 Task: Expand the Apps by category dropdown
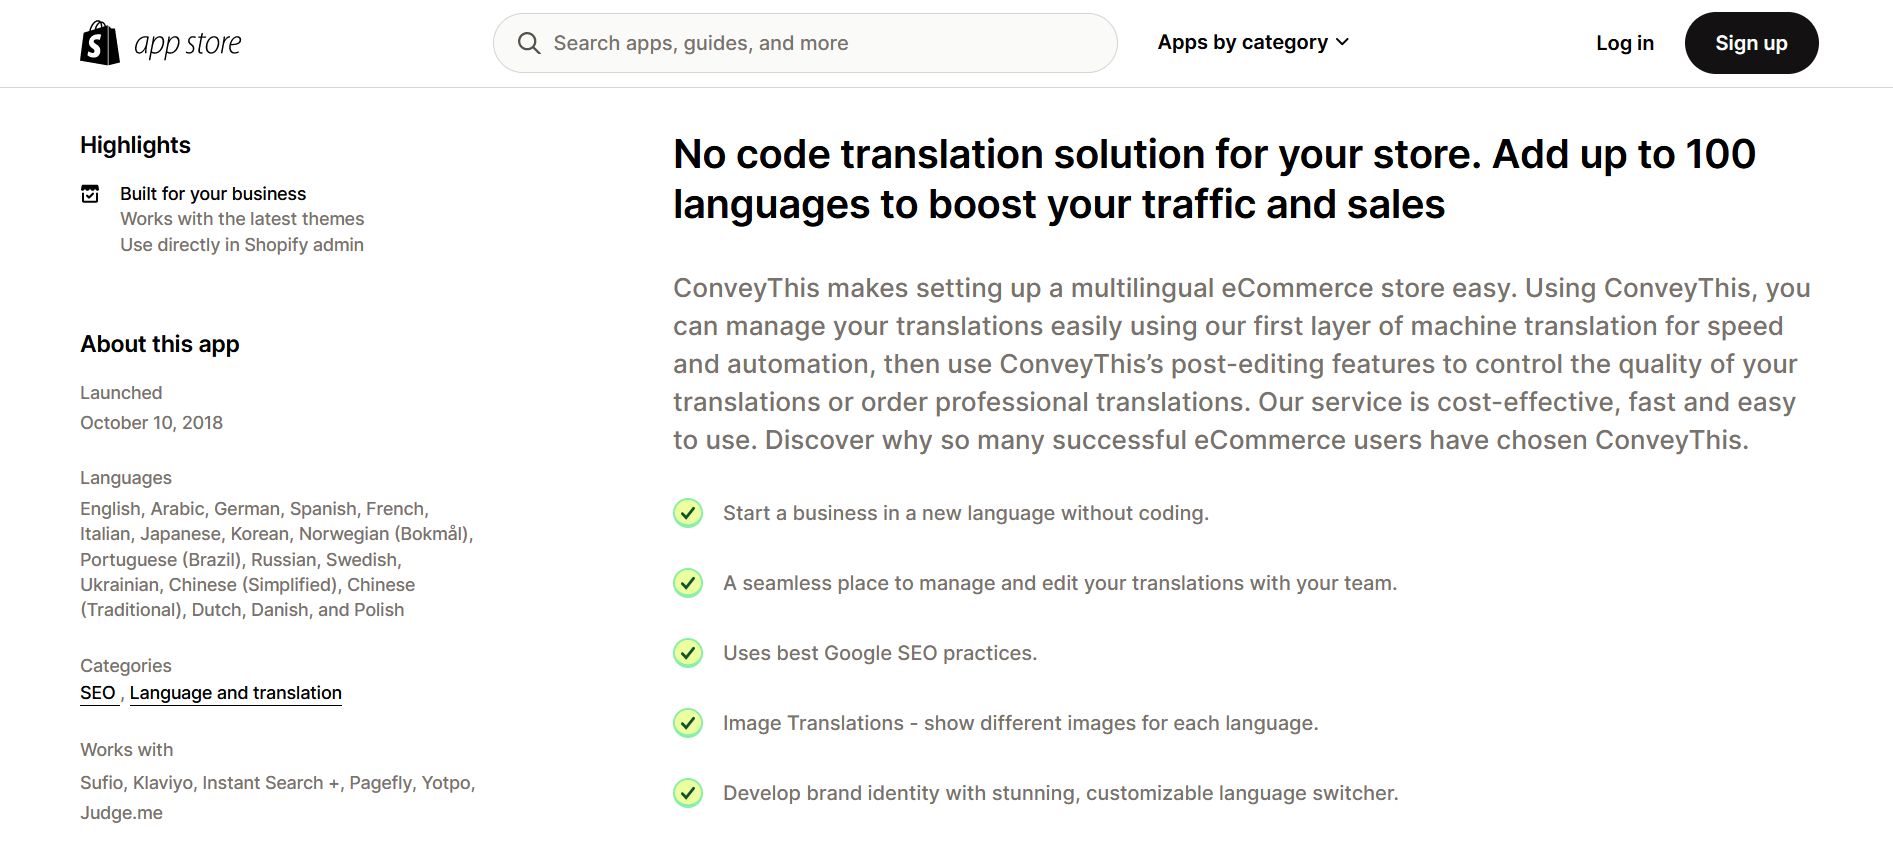(x=1242, y=42)
